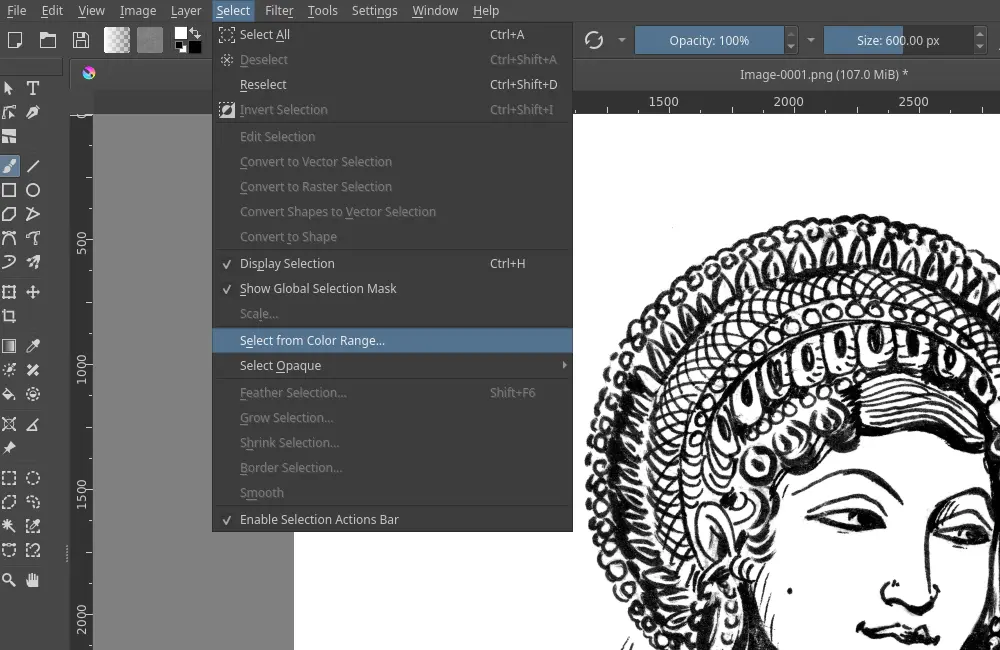Image resolution: width=1000 pixels, height=650 pixels.
Task: Select the Pan hand tool
Action: 33,580
